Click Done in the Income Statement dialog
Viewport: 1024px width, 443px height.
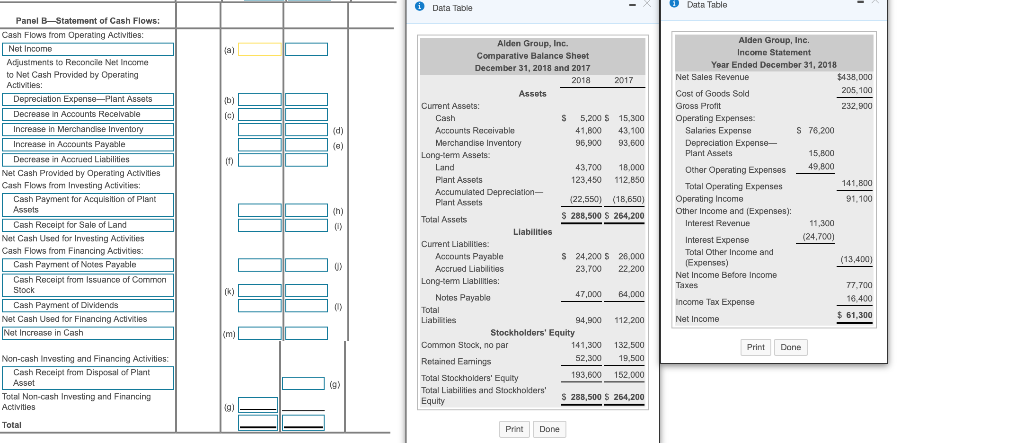pos(790,347)
